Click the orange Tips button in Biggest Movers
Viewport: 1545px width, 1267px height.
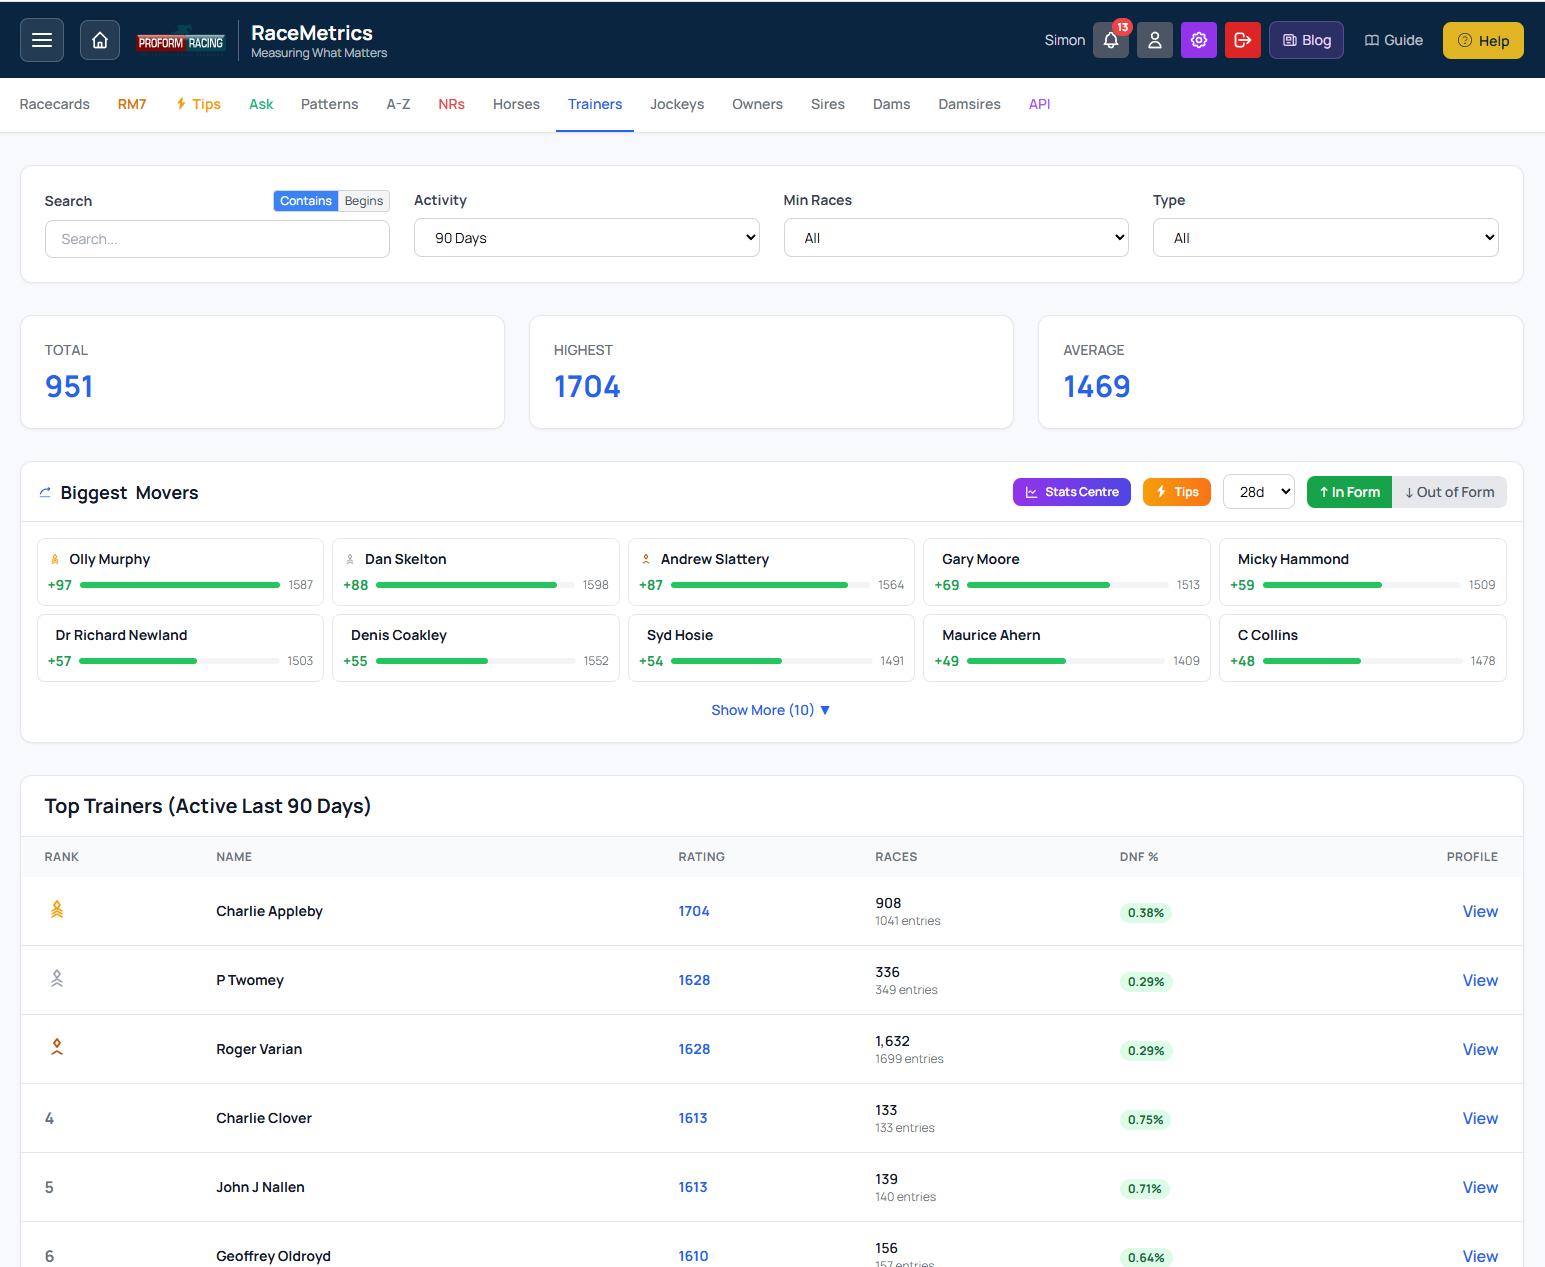[1177, 492]
